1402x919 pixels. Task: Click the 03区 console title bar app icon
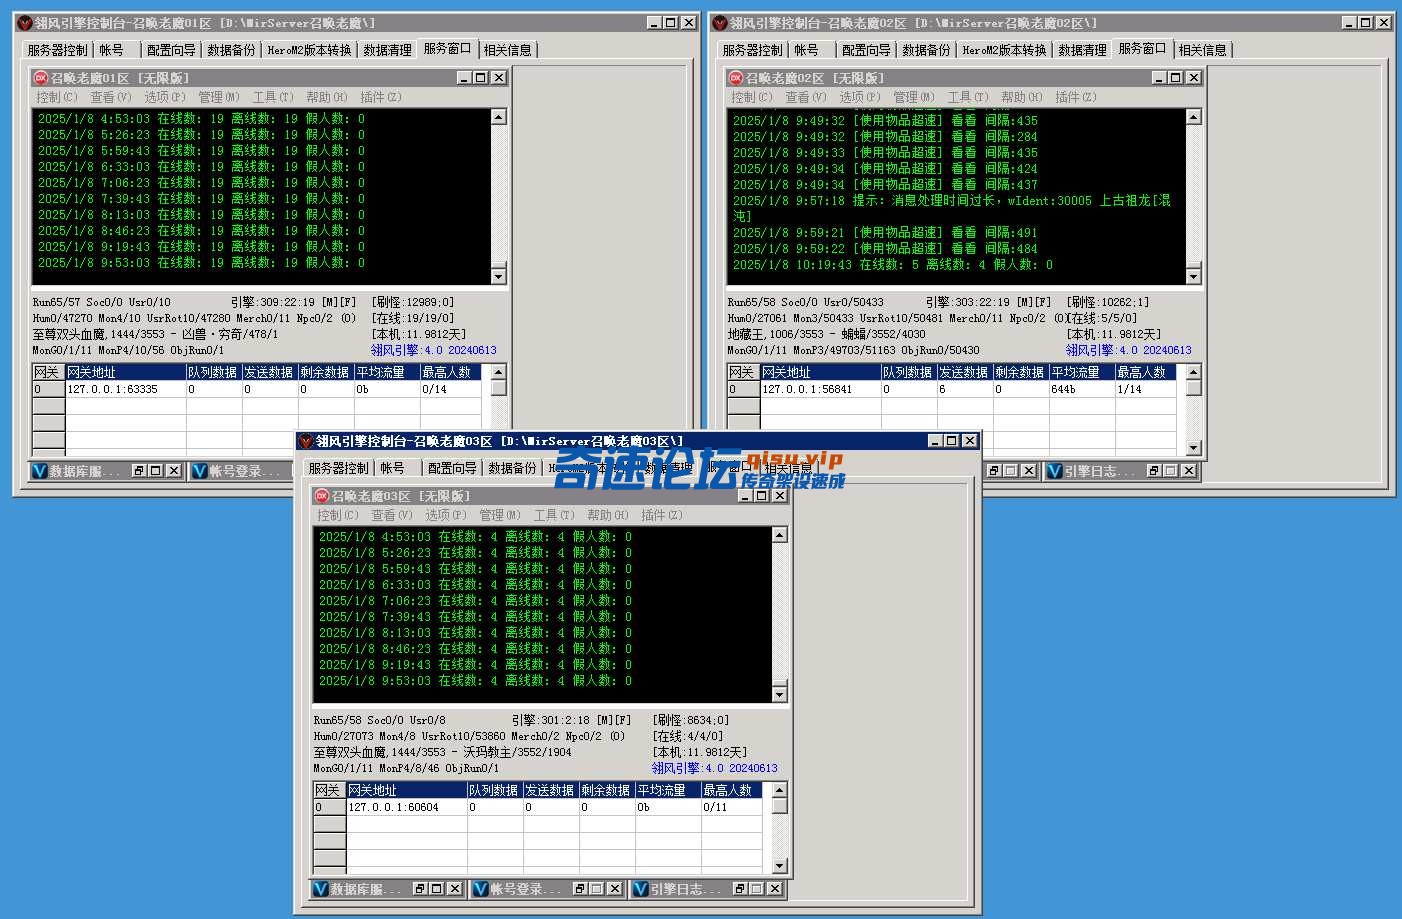[306, 441]
